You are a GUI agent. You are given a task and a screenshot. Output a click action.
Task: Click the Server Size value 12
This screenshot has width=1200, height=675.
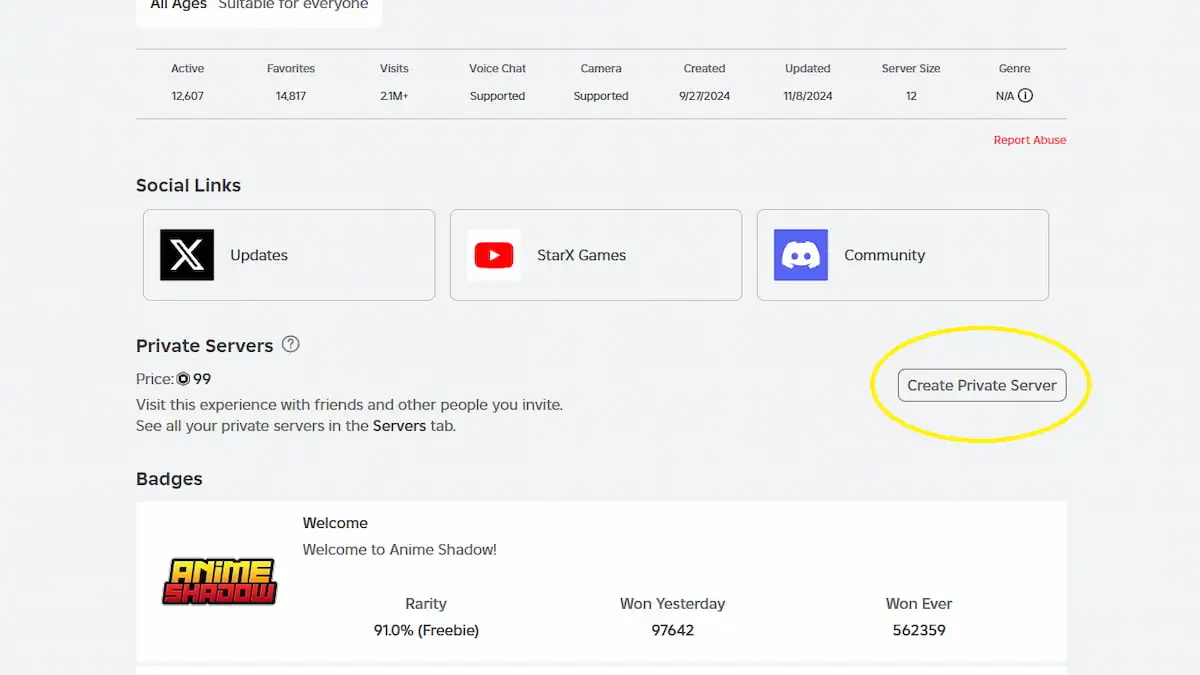point(911,96)
